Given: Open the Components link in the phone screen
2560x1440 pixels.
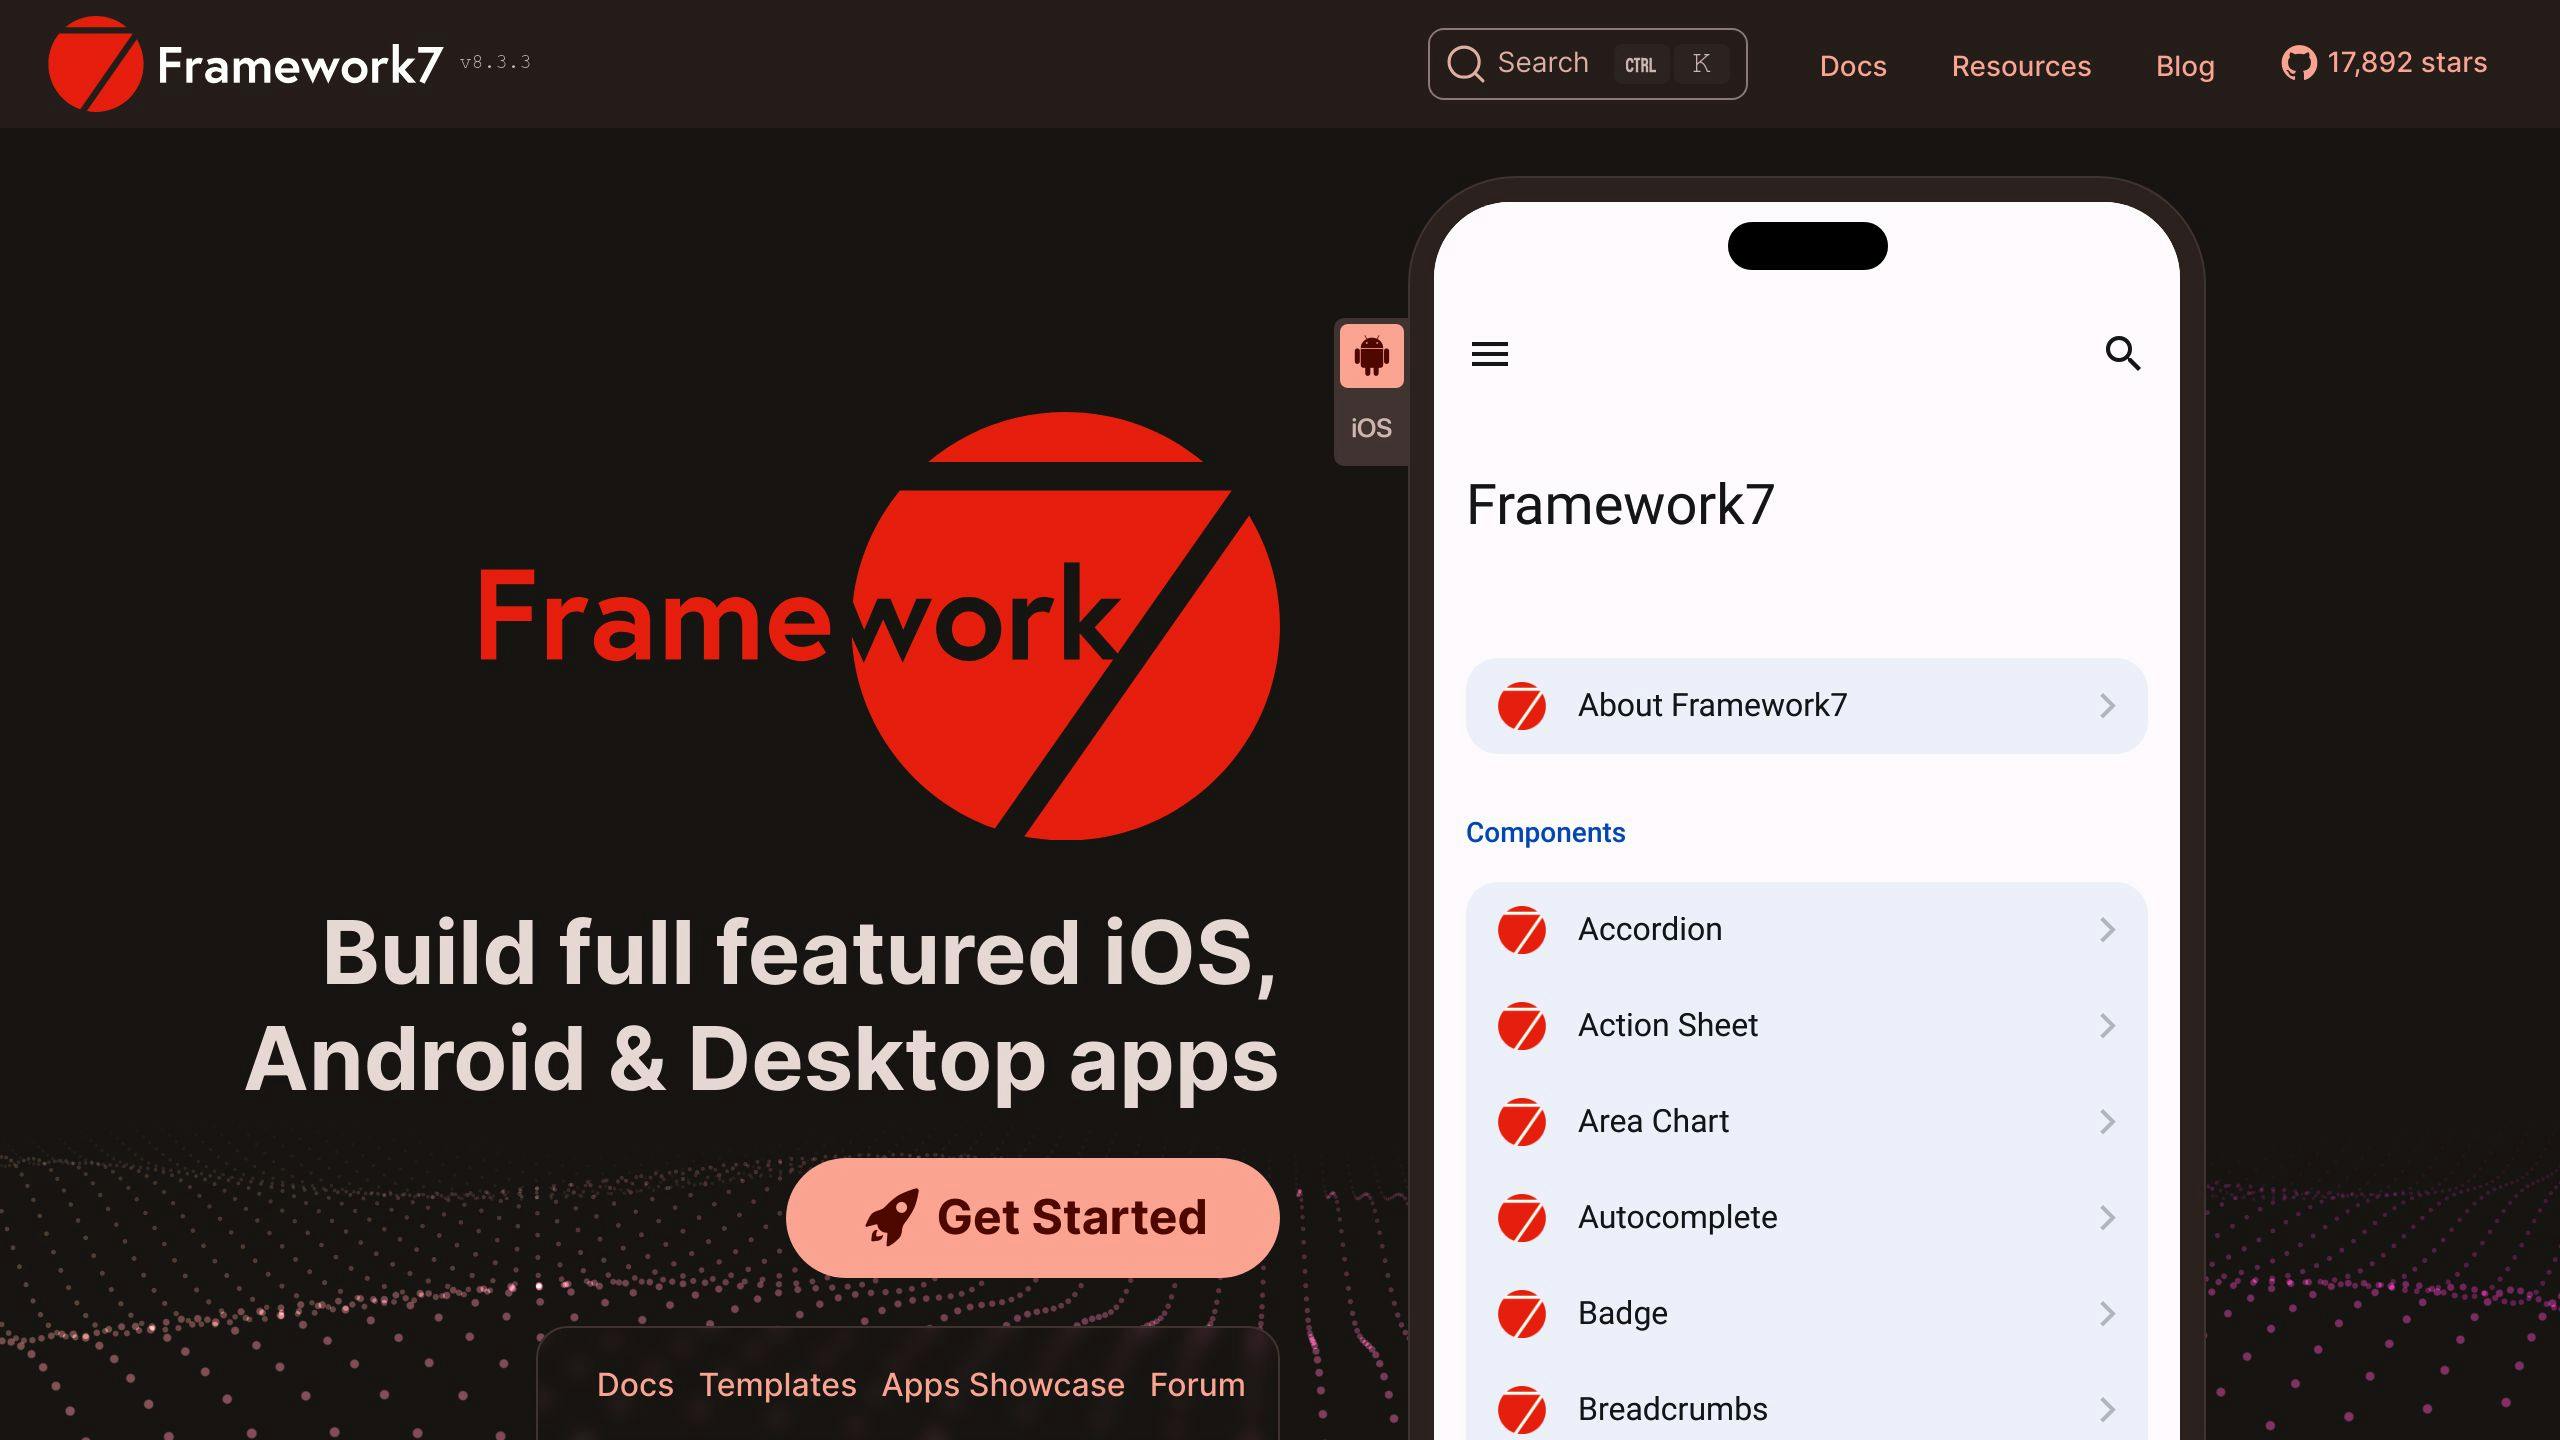Looking at the screenshot, I should (1546, 832).
